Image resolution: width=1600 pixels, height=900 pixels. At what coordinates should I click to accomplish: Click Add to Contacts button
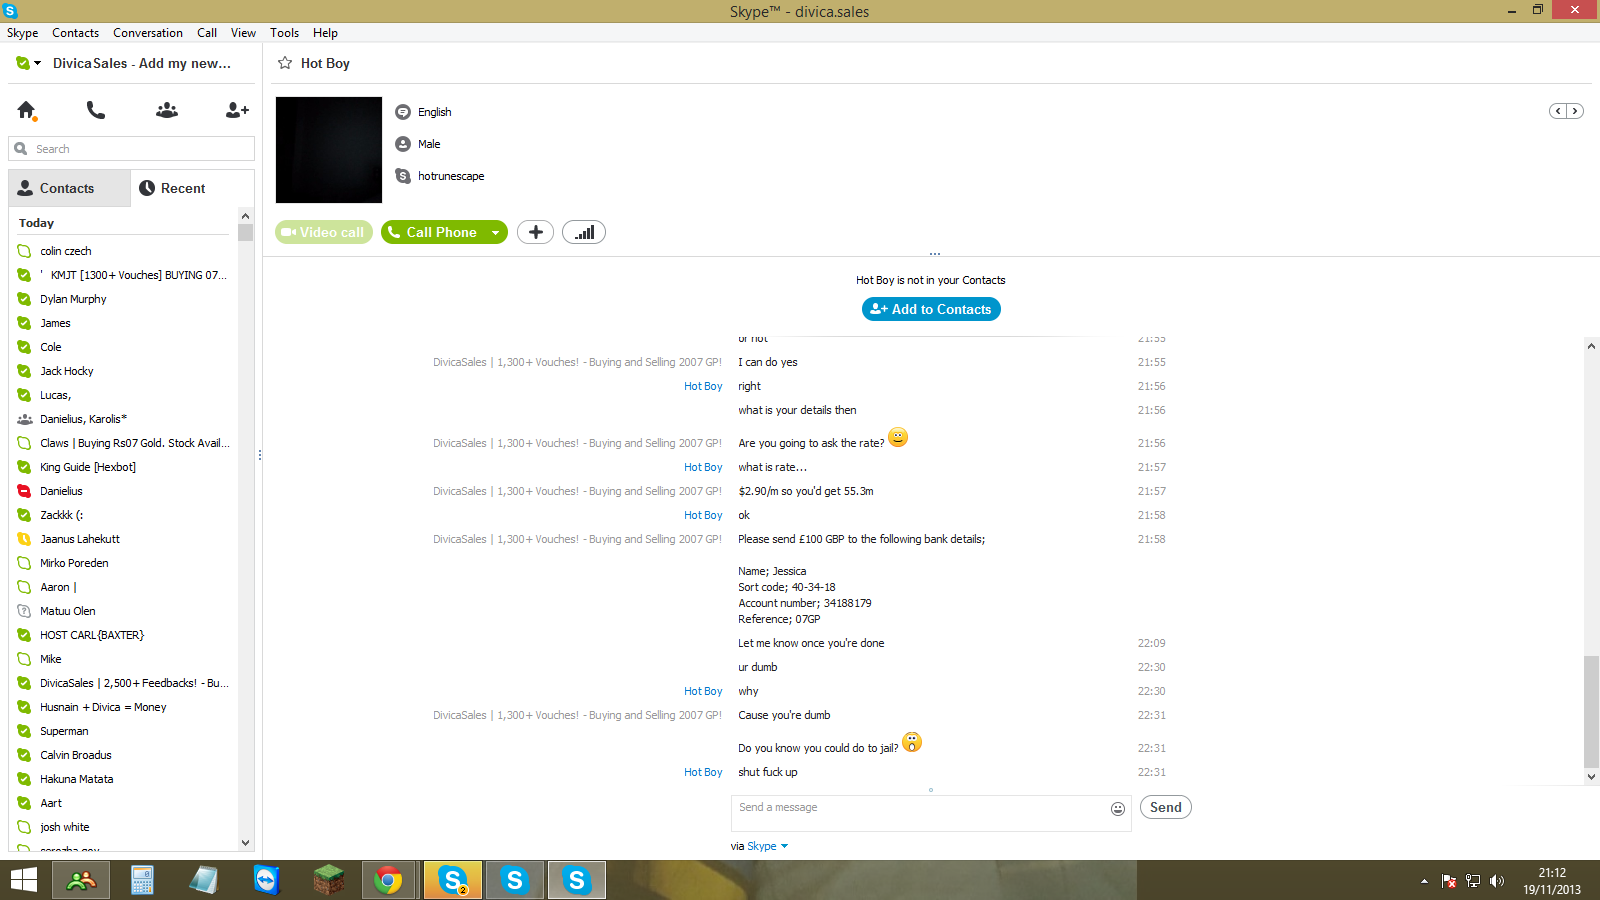(931, 309)
